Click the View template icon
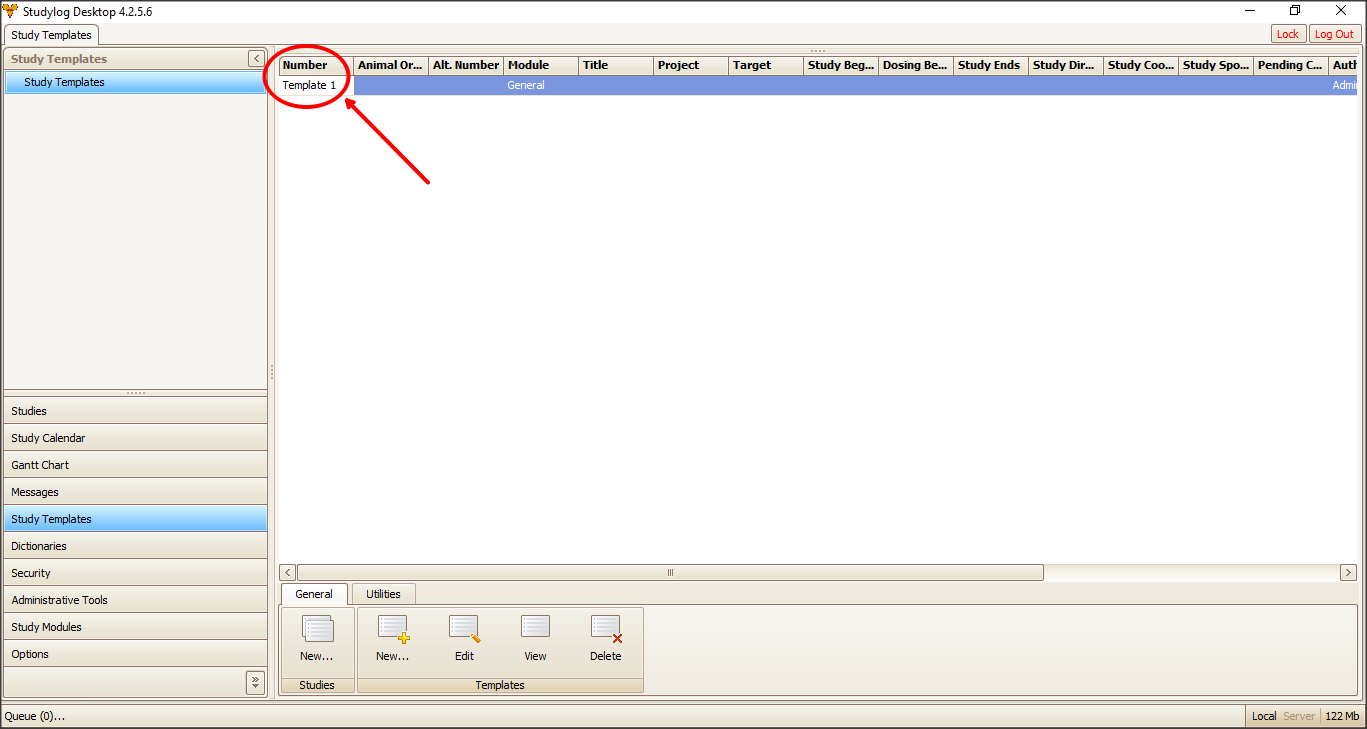Screen dimensions: 1367x729 535,627
